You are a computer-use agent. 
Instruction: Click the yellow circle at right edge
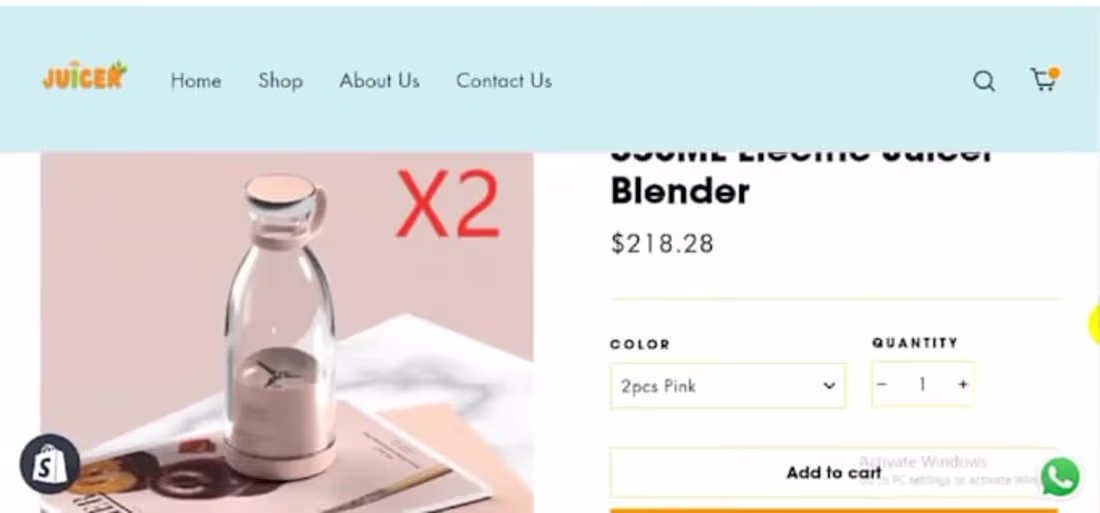(1095, 326)
